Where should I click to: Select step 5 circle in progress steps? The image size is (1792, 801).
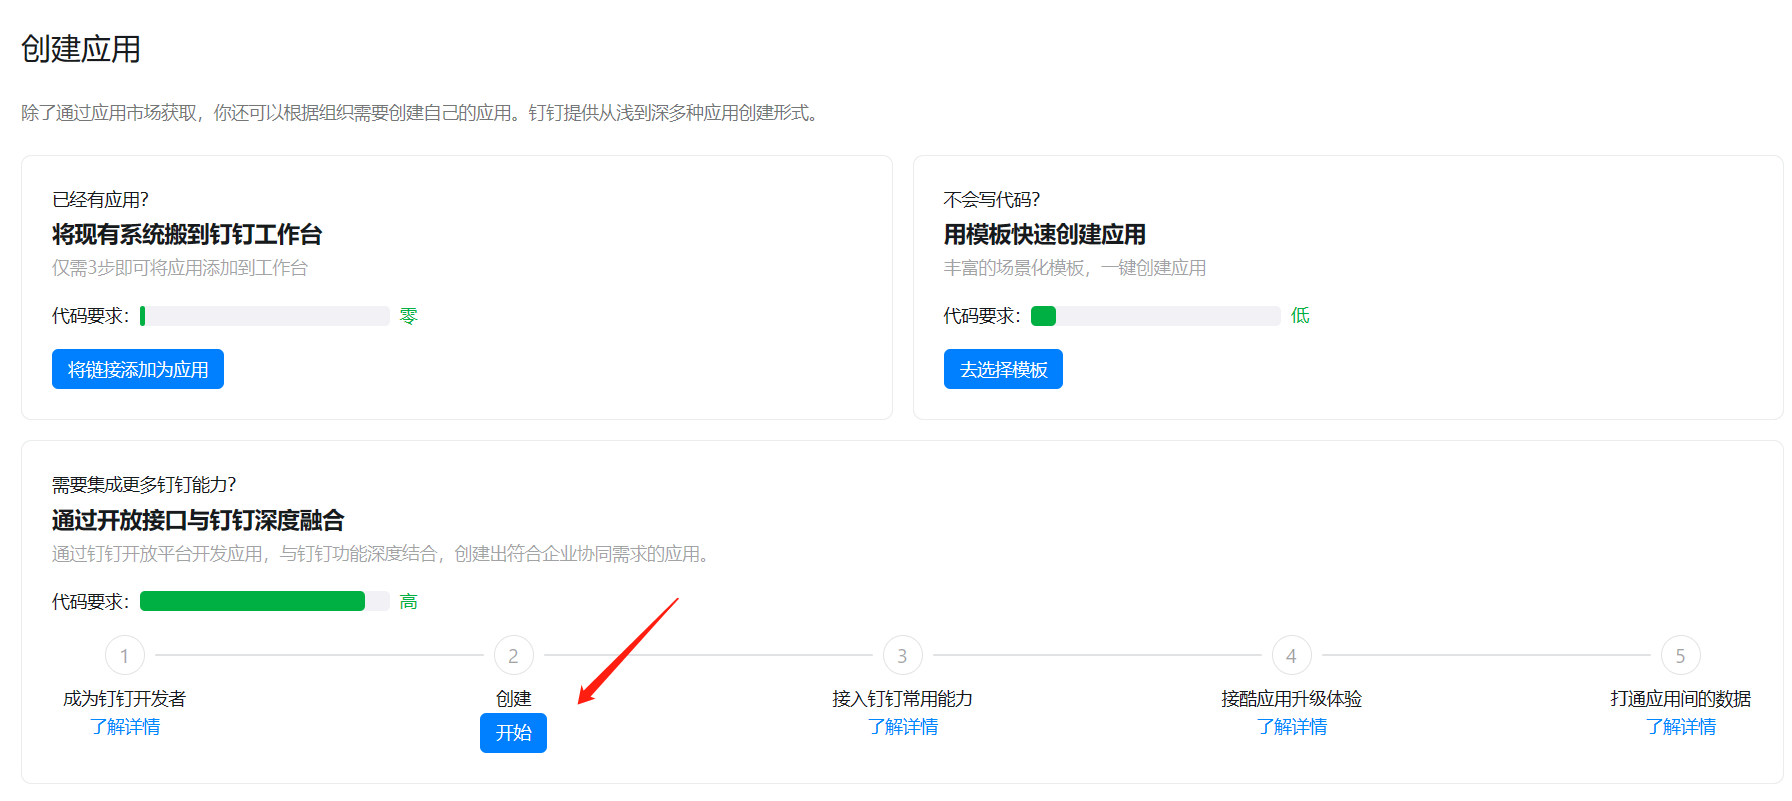[1681, 656]
